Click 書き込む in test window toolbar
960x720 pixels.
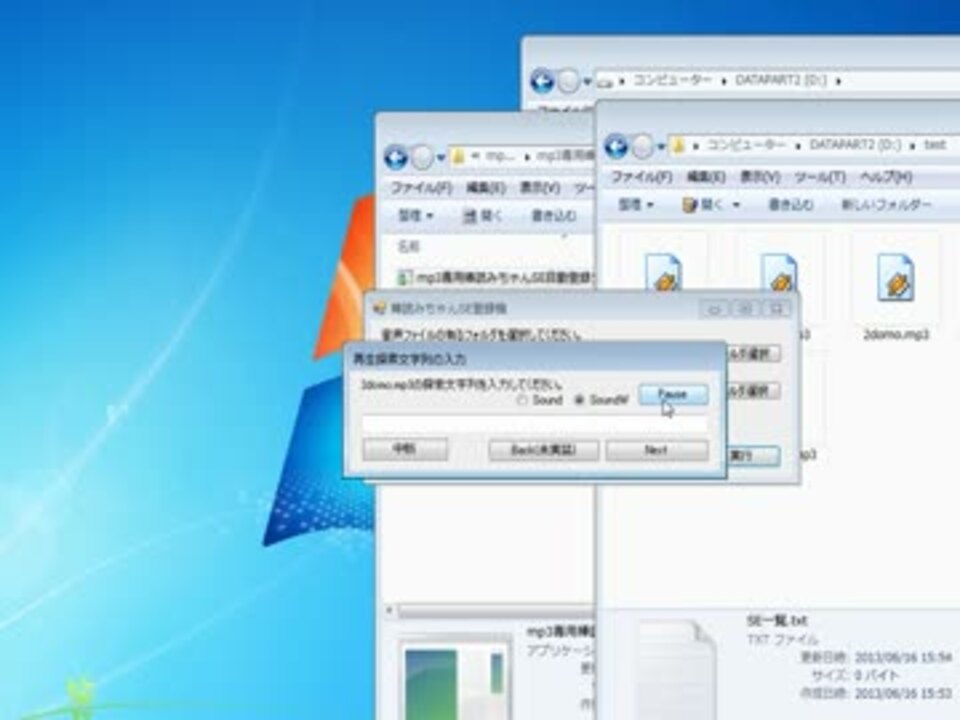[x=790, y=204]
